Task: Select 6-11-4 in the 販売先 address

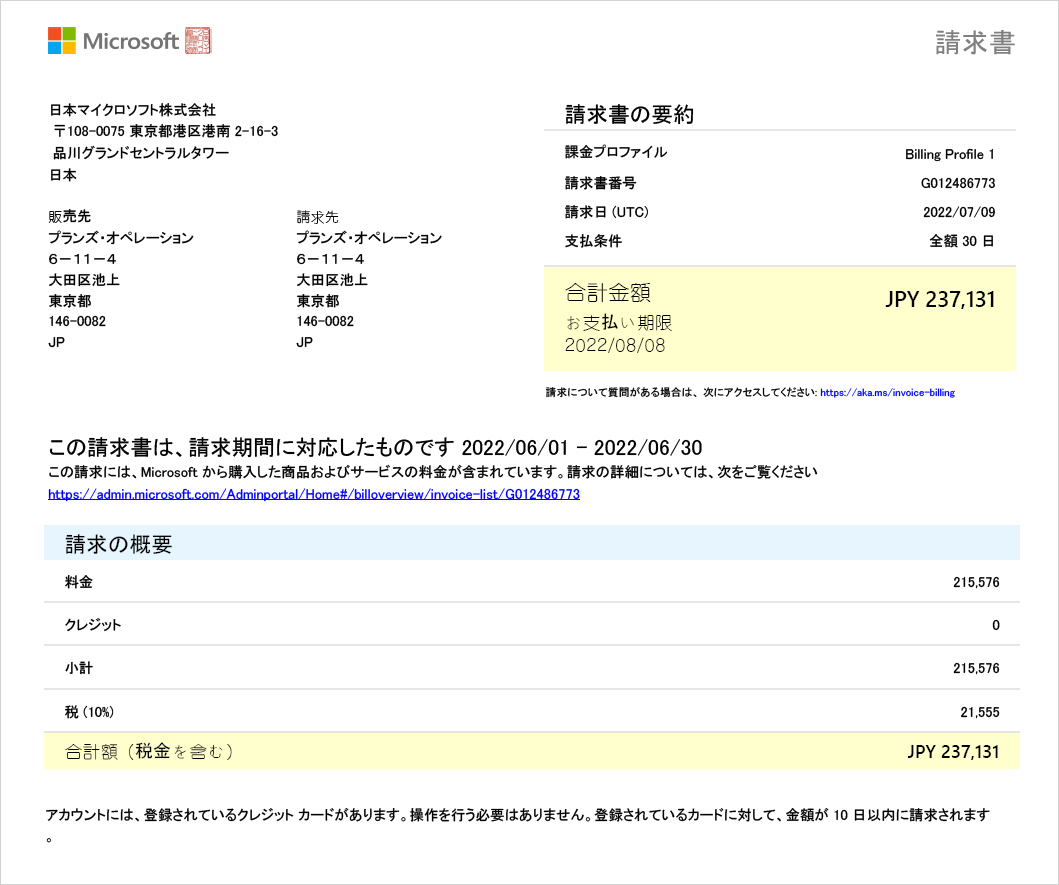Action: point(82,259)
